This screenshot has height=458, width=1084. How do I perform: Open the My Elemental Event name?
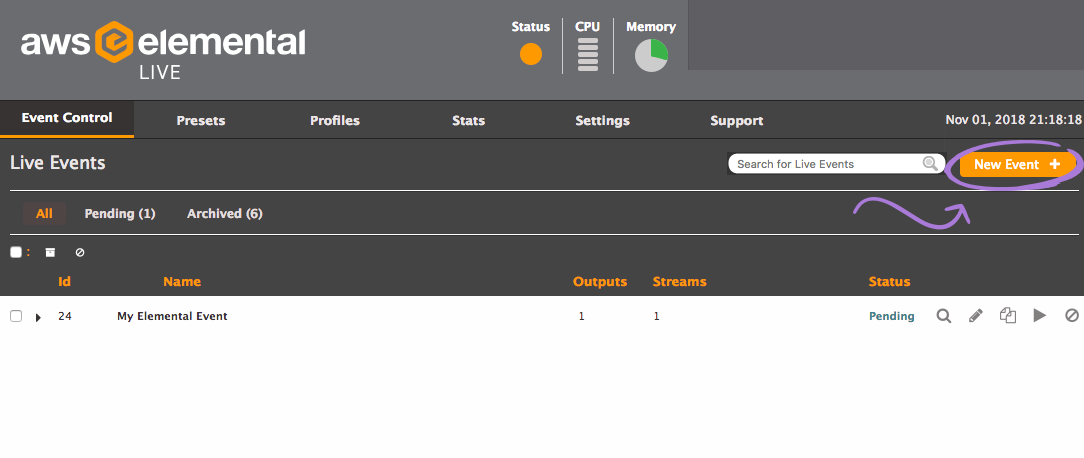tap(172, 316)
